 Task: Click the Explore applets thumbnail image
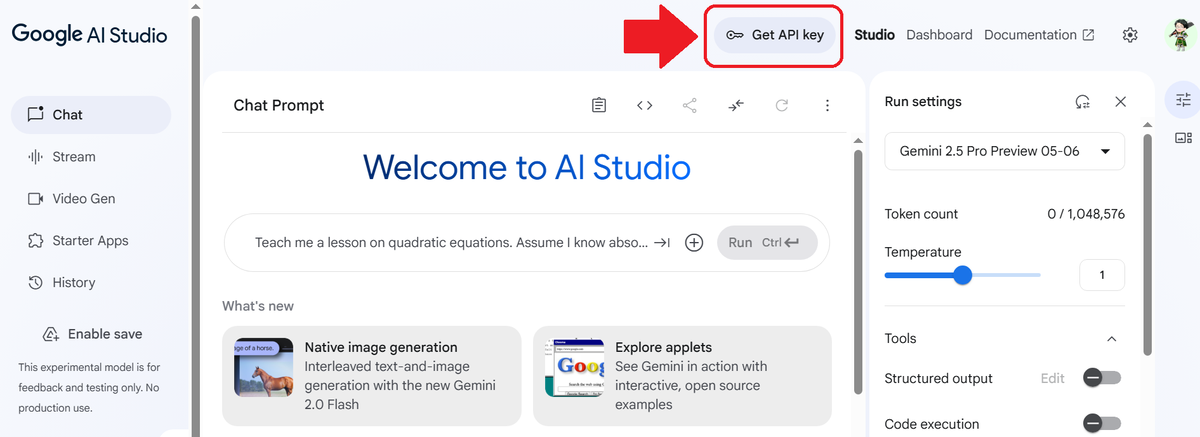click(574, 367)
